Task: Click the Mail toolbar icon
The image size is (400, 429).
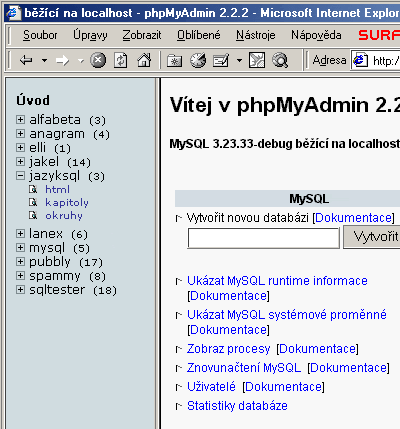Action: pyautogui.click(x=221, y=61)
